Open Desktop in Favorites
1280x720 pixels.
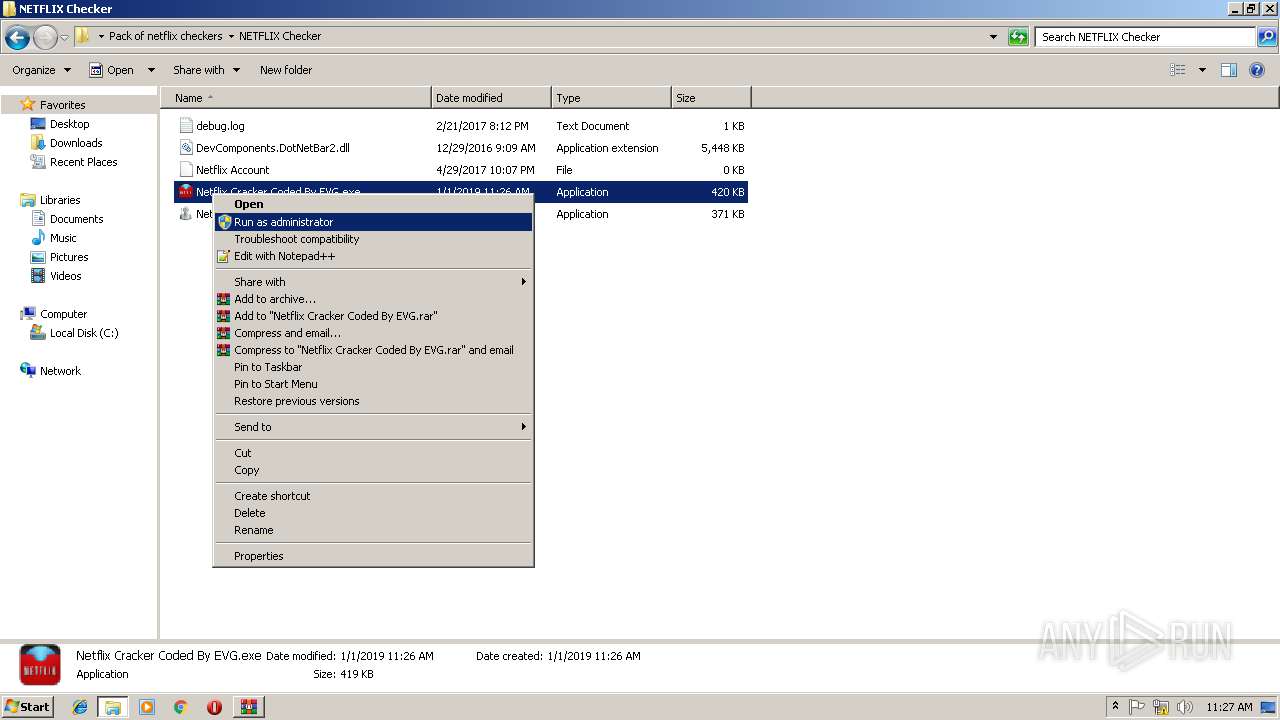point(69,124)
